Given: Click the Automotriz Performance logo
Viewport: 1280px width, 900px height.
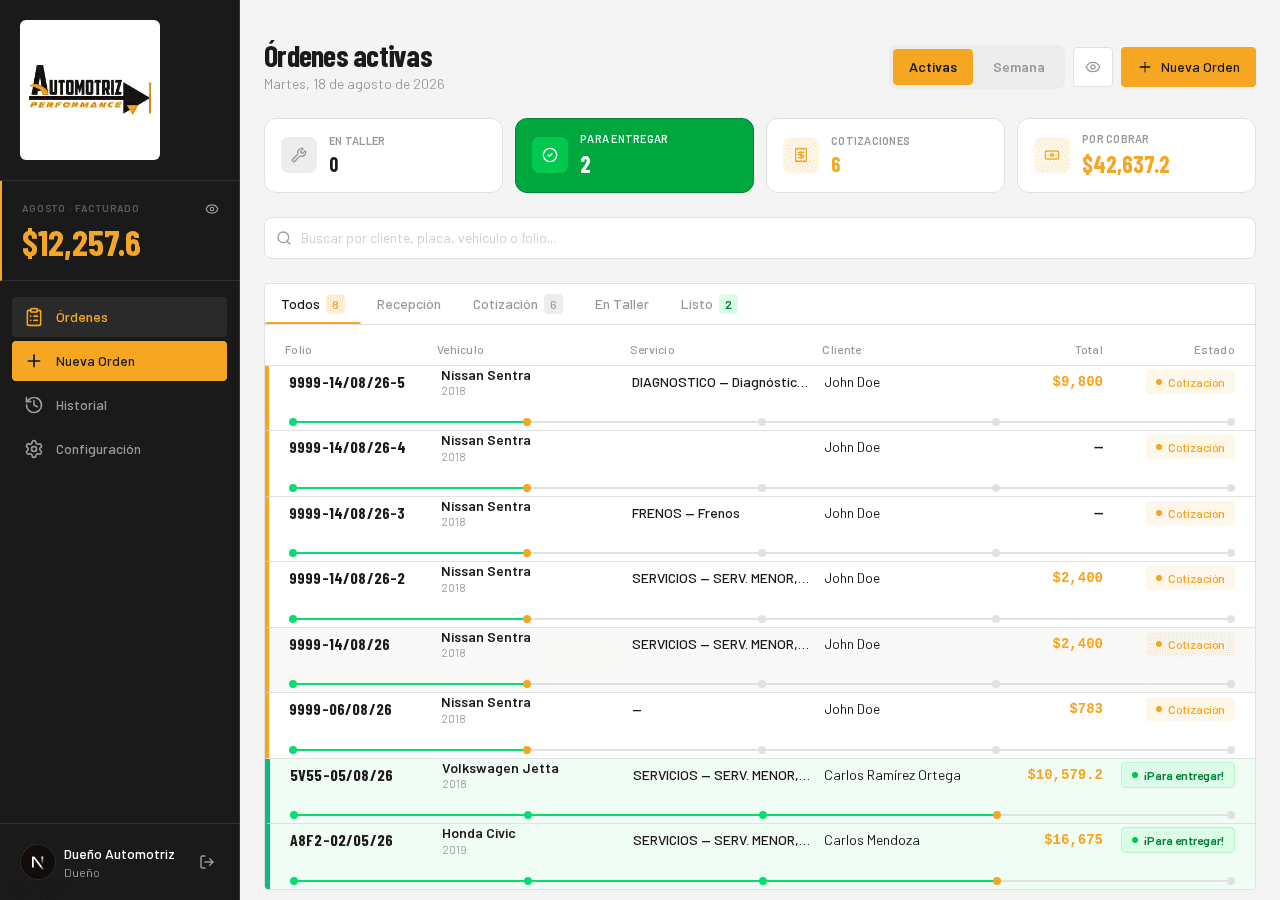Looking at the screenshot, I should coord(90,90).
